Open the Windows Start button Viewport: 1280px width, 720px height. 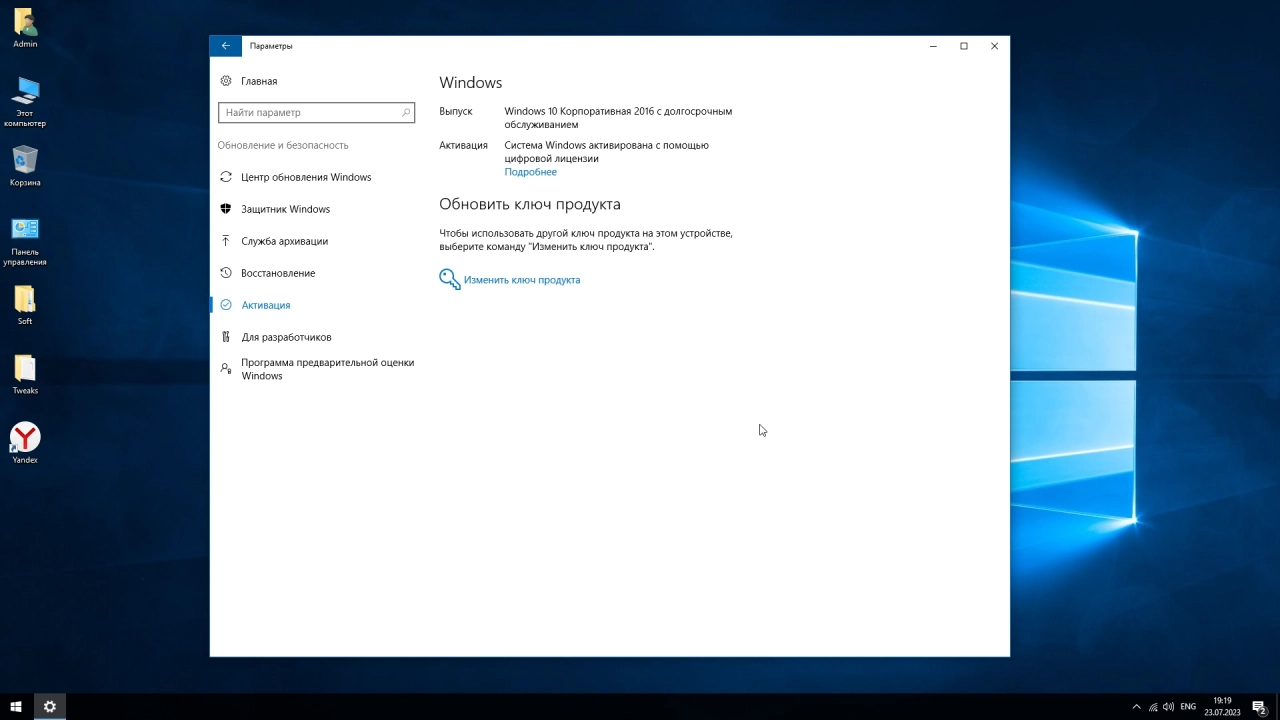[x=16, y=706]
